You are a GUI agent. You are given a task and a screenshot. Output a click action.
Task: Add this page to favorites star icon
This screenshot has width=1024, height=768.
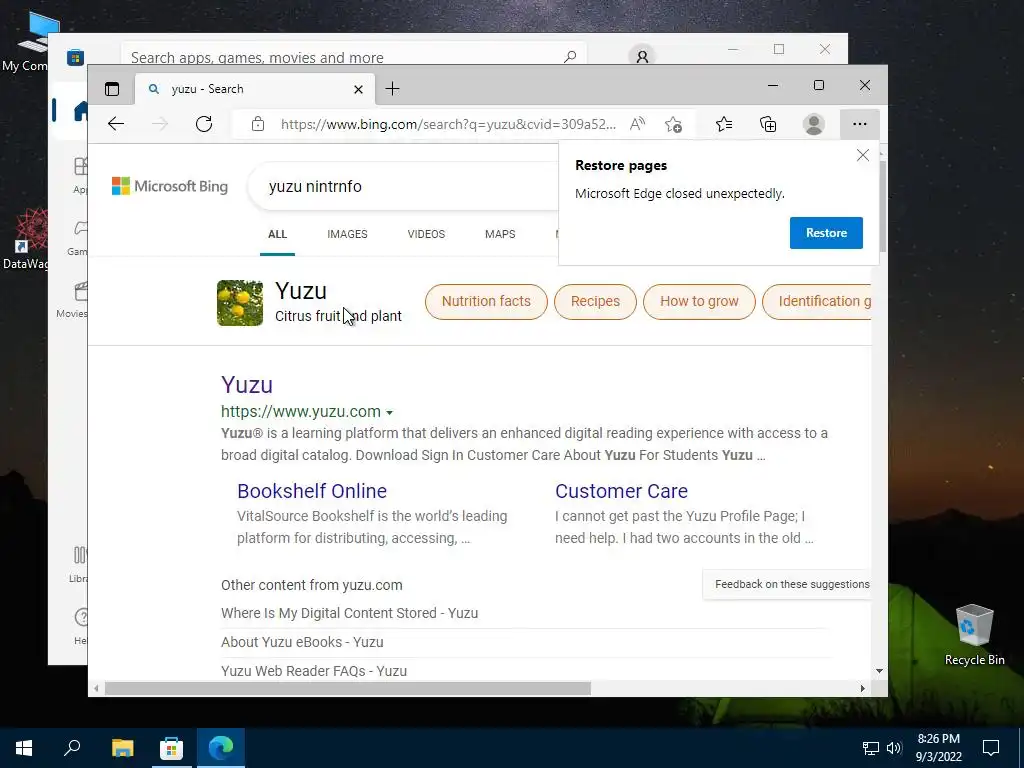673,124
